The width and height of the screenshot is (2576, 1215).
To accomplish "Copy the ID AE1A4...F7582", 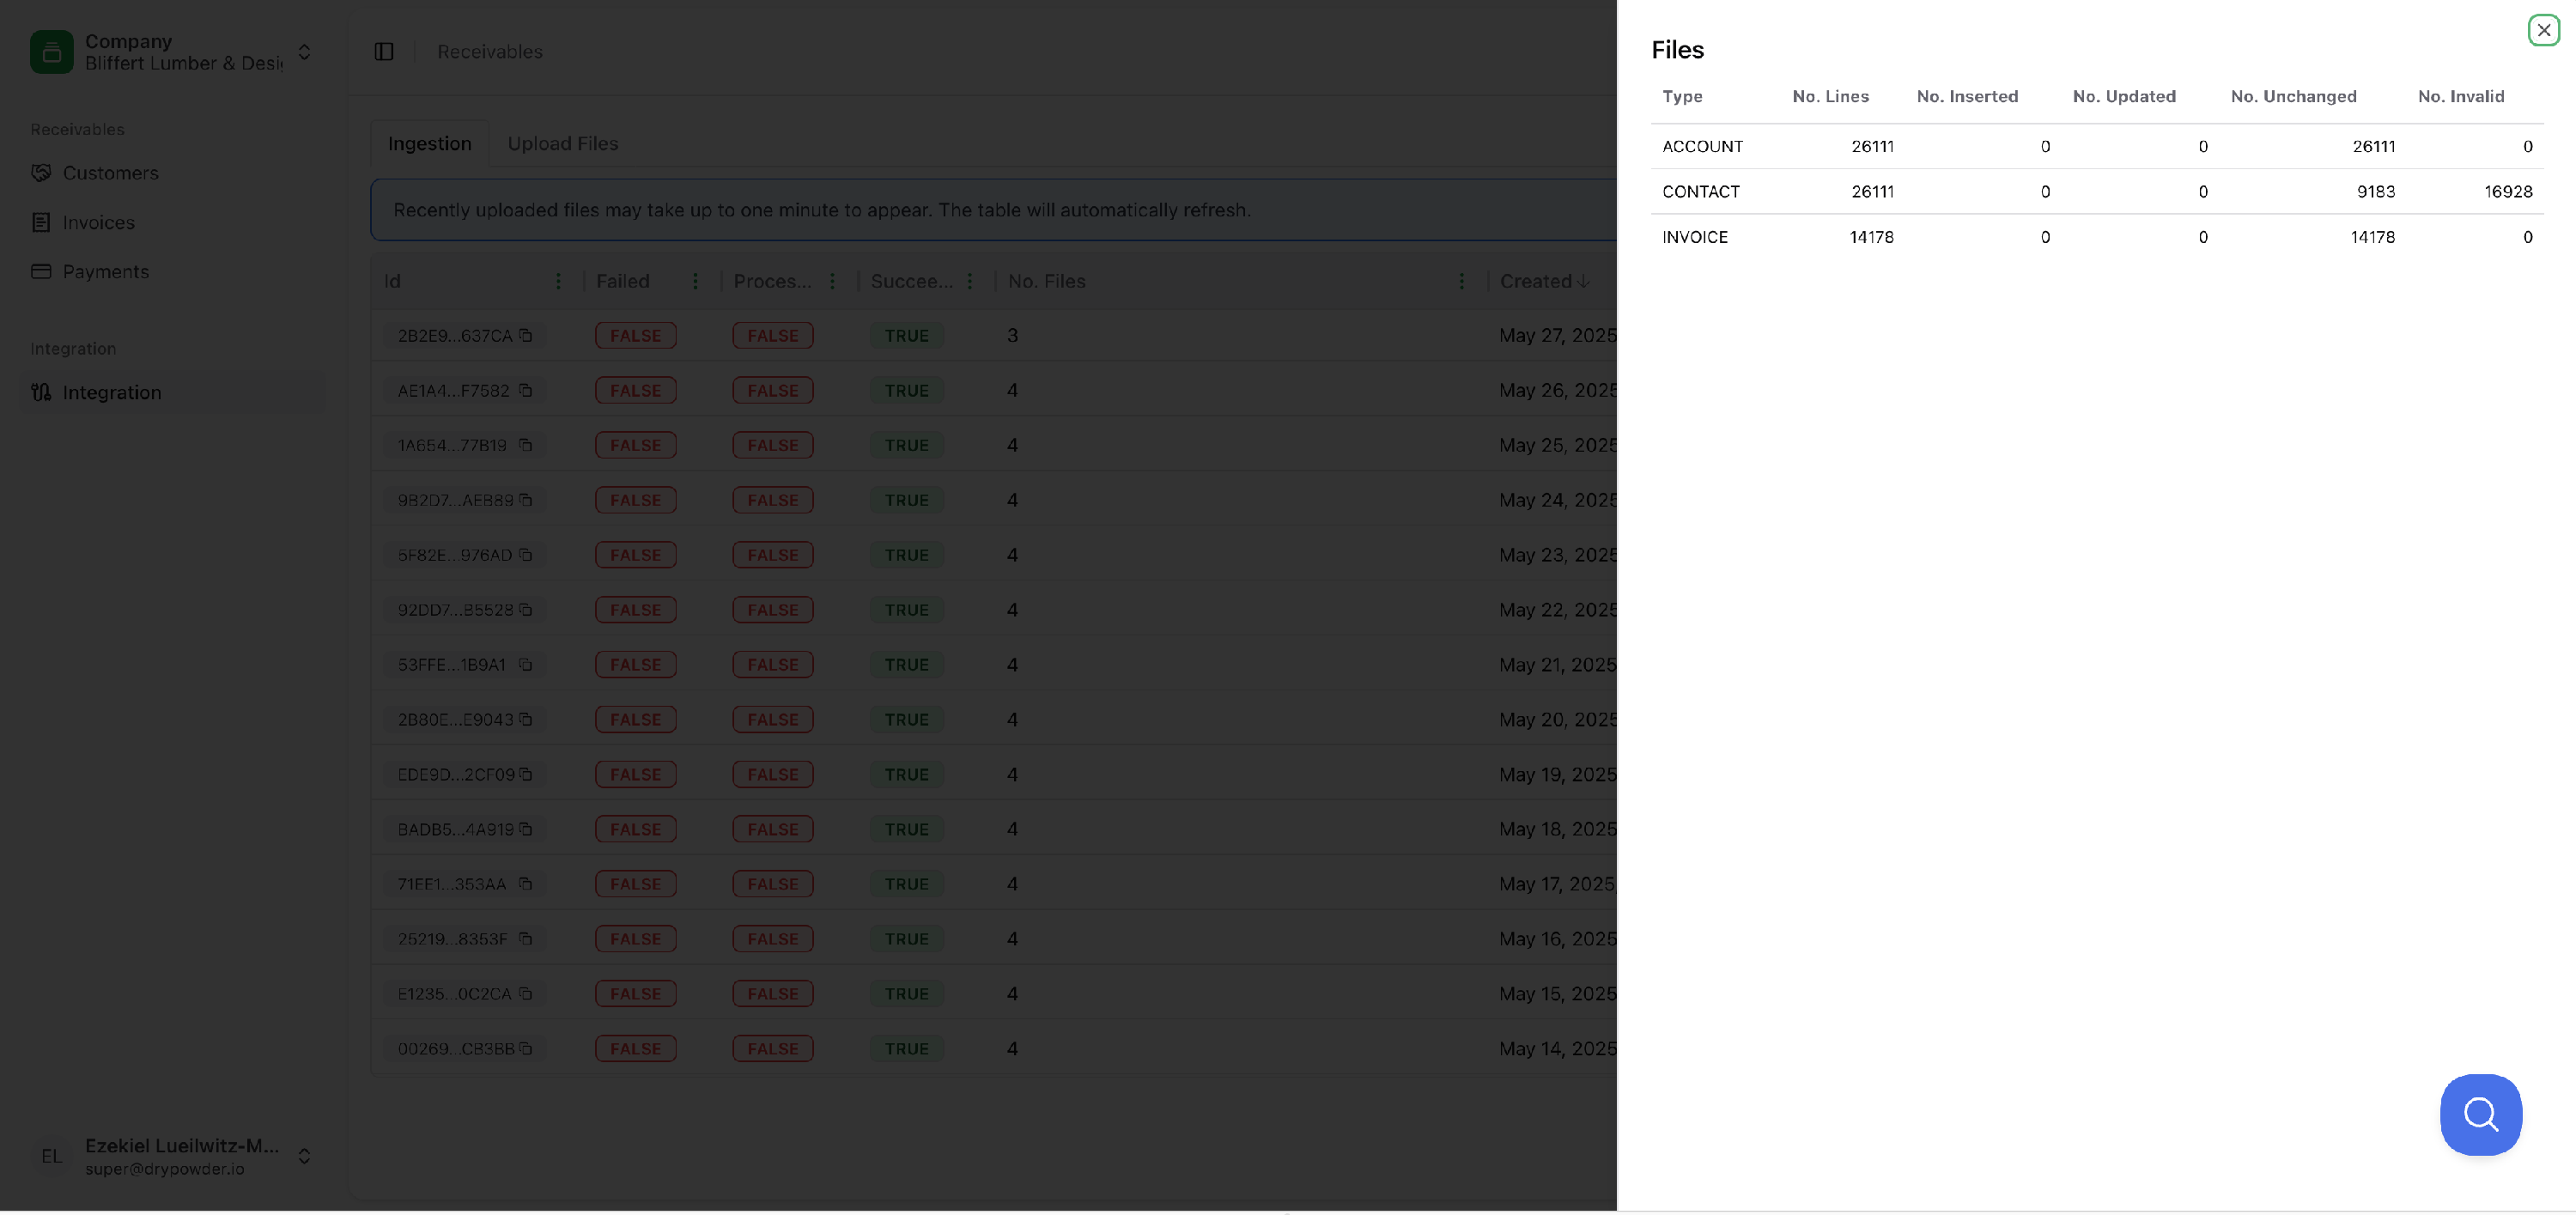I will pyautogui.click(x=526, y=390).
